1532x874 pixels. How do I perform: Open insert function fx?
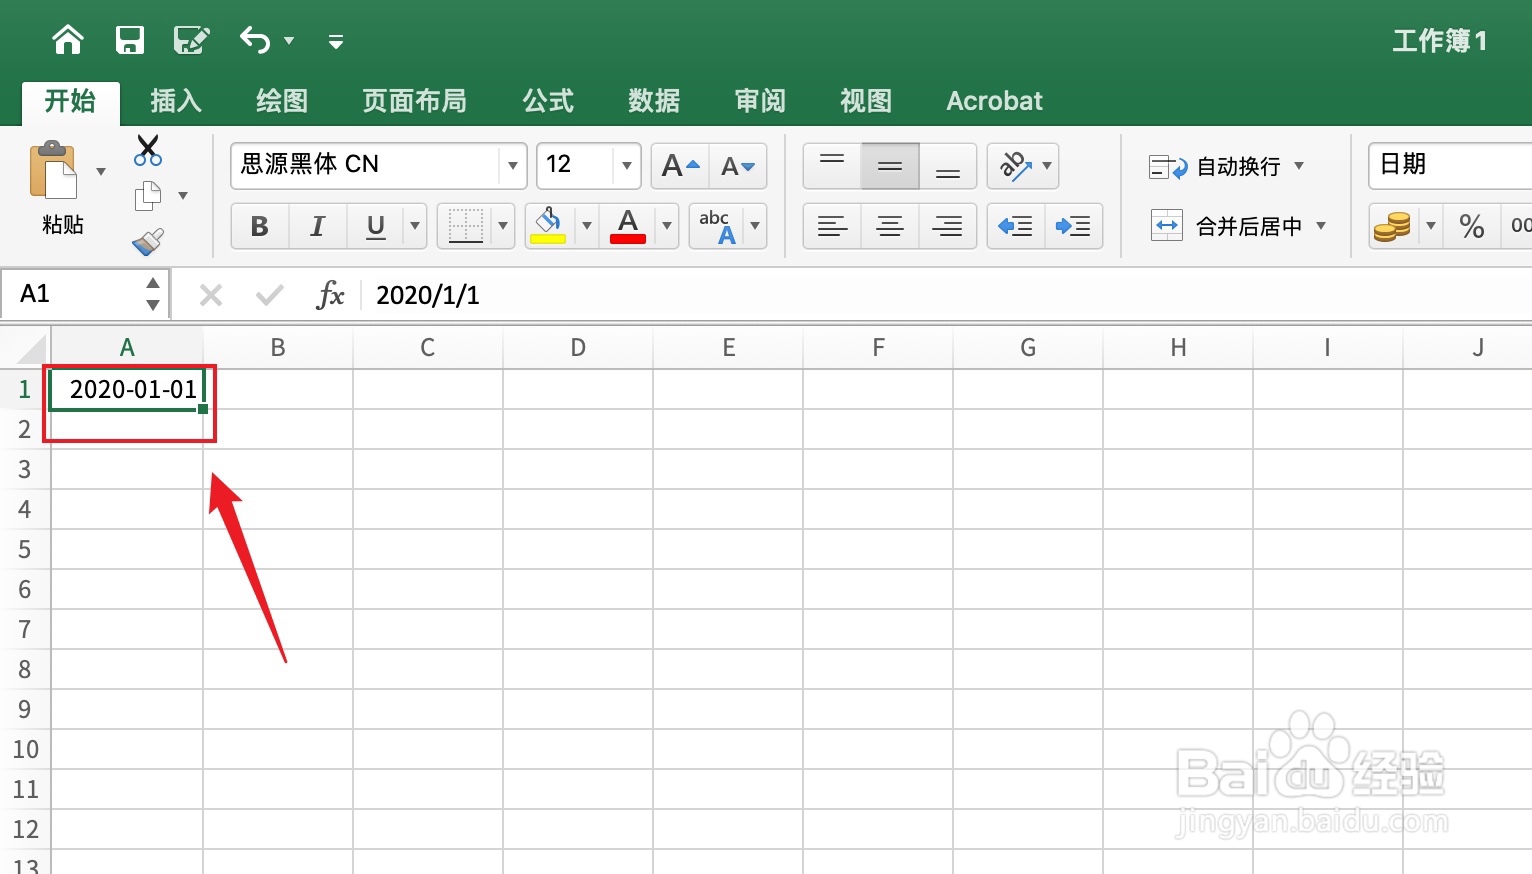(330, 295)
